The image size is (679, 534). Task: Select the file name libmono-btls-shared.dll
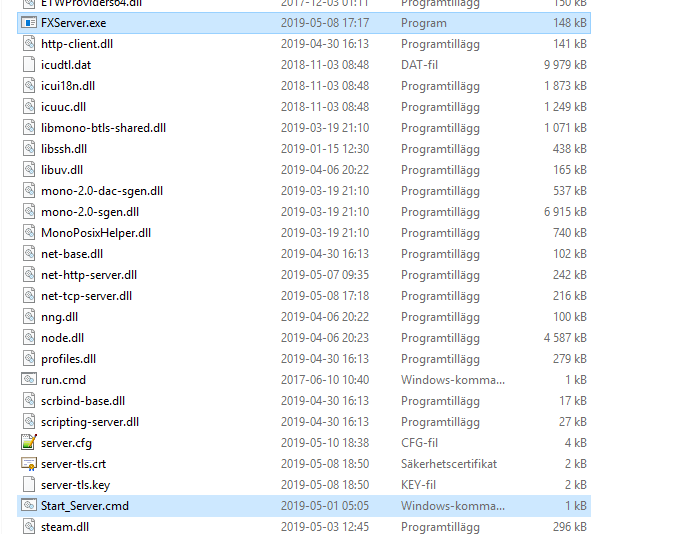[x=103, y=128]
